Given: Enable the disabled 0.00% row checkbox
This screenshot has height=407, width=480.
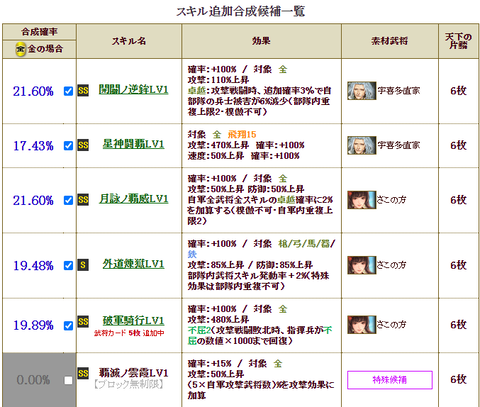Looking at the screenshot, I should pyautogui.click(x=68, y=380).
